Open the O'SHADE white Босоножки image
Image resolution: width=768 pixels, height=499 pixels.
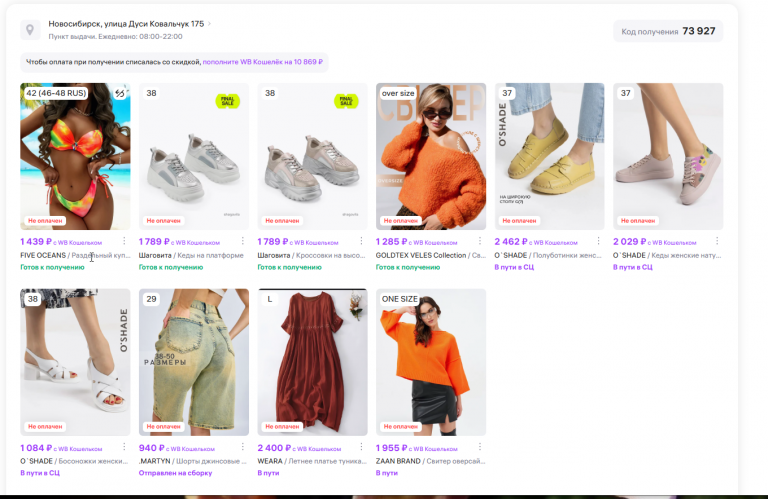click(75, 362)
